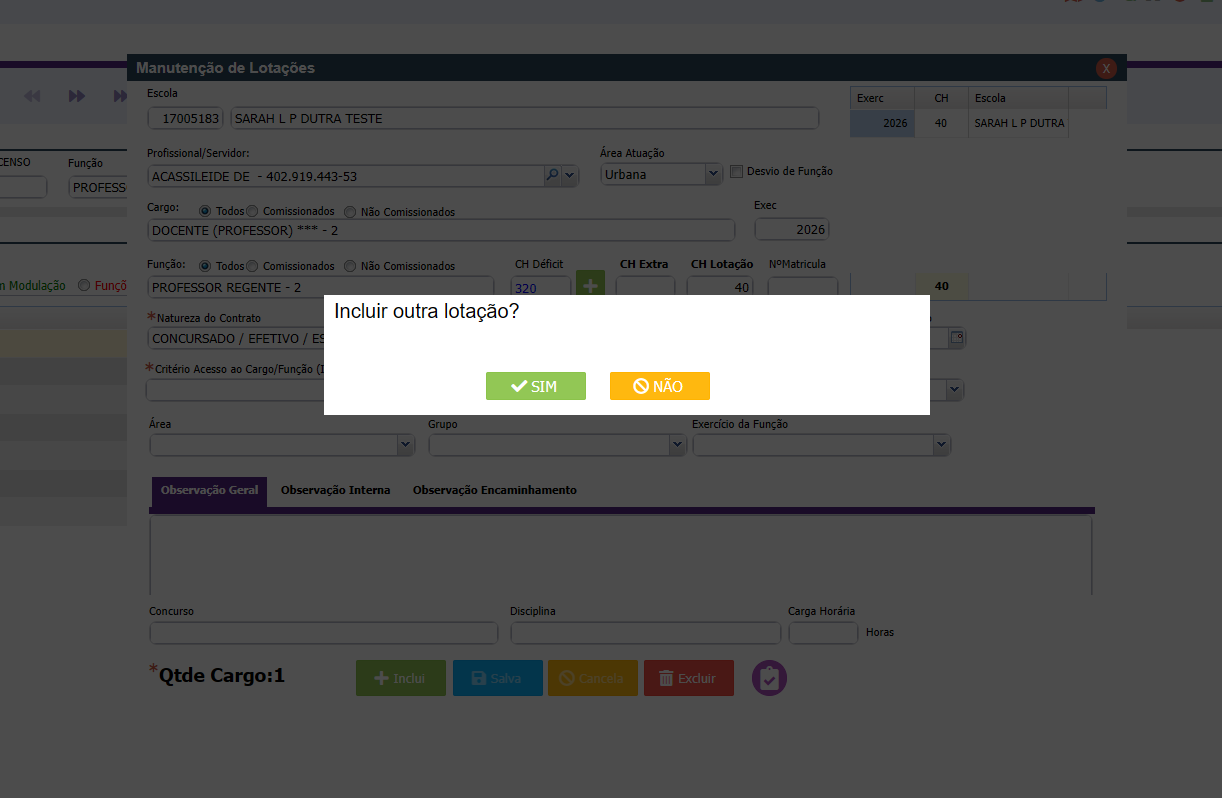This screenshot has width=1222, height=798.
Task: Enable the Desvio de Função checkbox
Action: tap(737, 171)
